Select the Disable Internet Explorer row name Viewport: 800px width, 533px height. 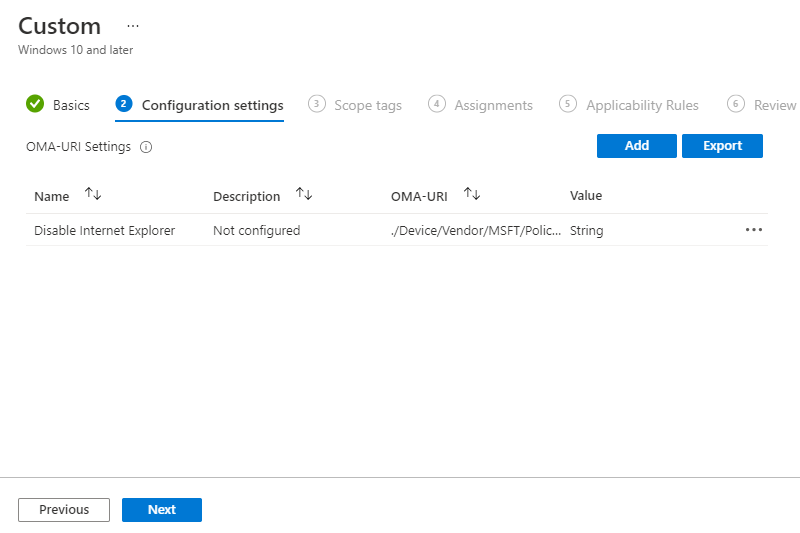(x=104, y=230)
